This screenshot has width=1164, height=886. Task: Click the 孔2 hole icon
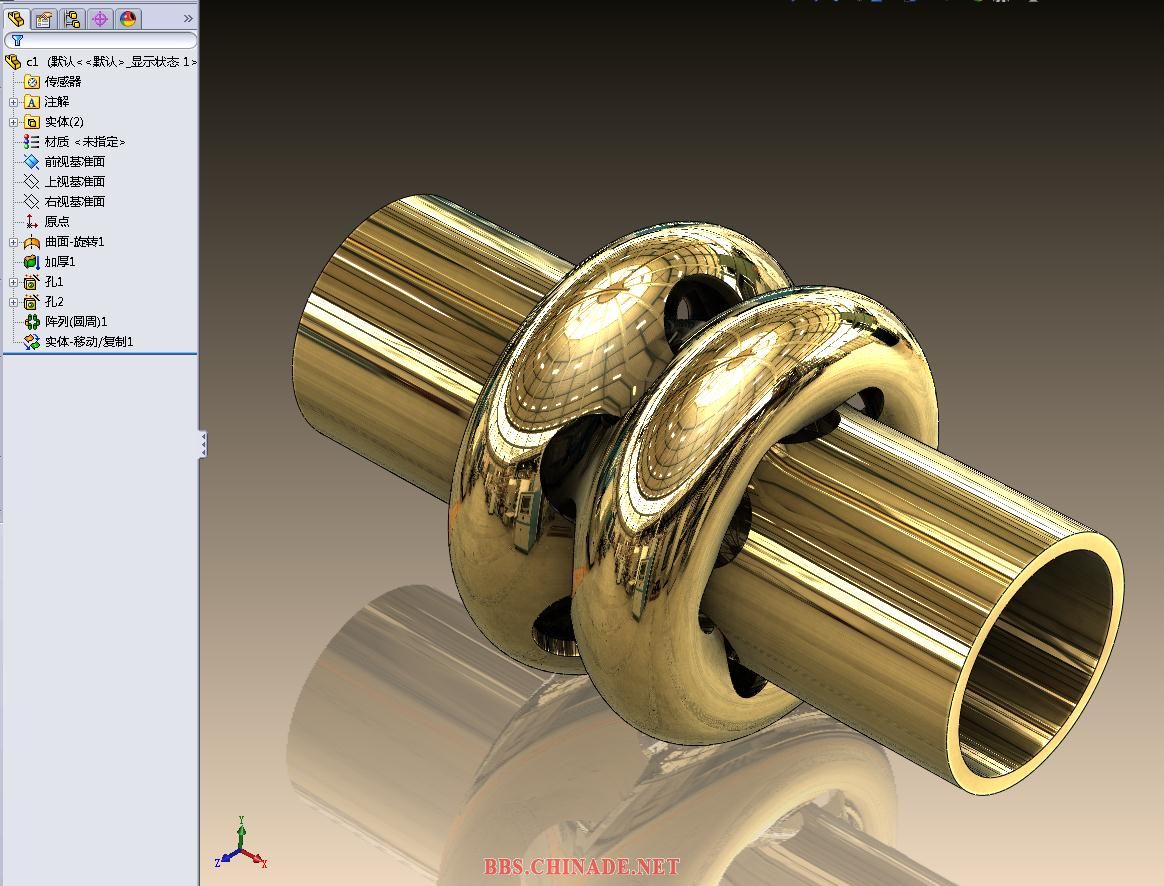[31, 302]
